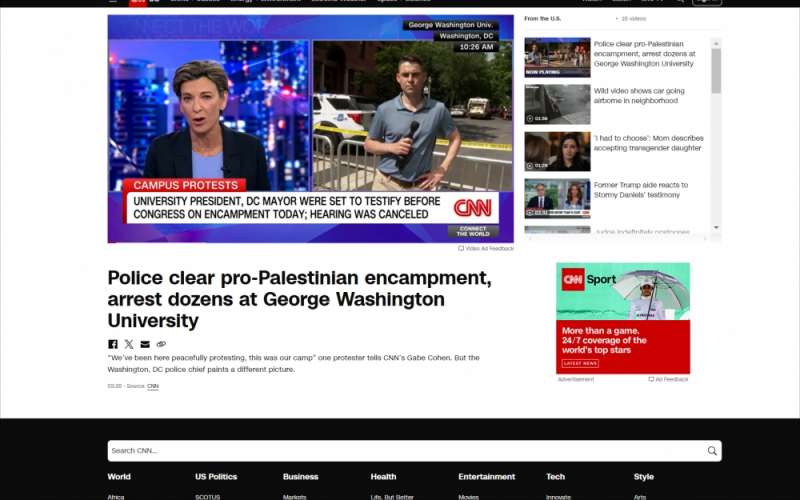
Task: Click the main headline about George Washington University
Action: pyautogui.click(x=299, y=299)
